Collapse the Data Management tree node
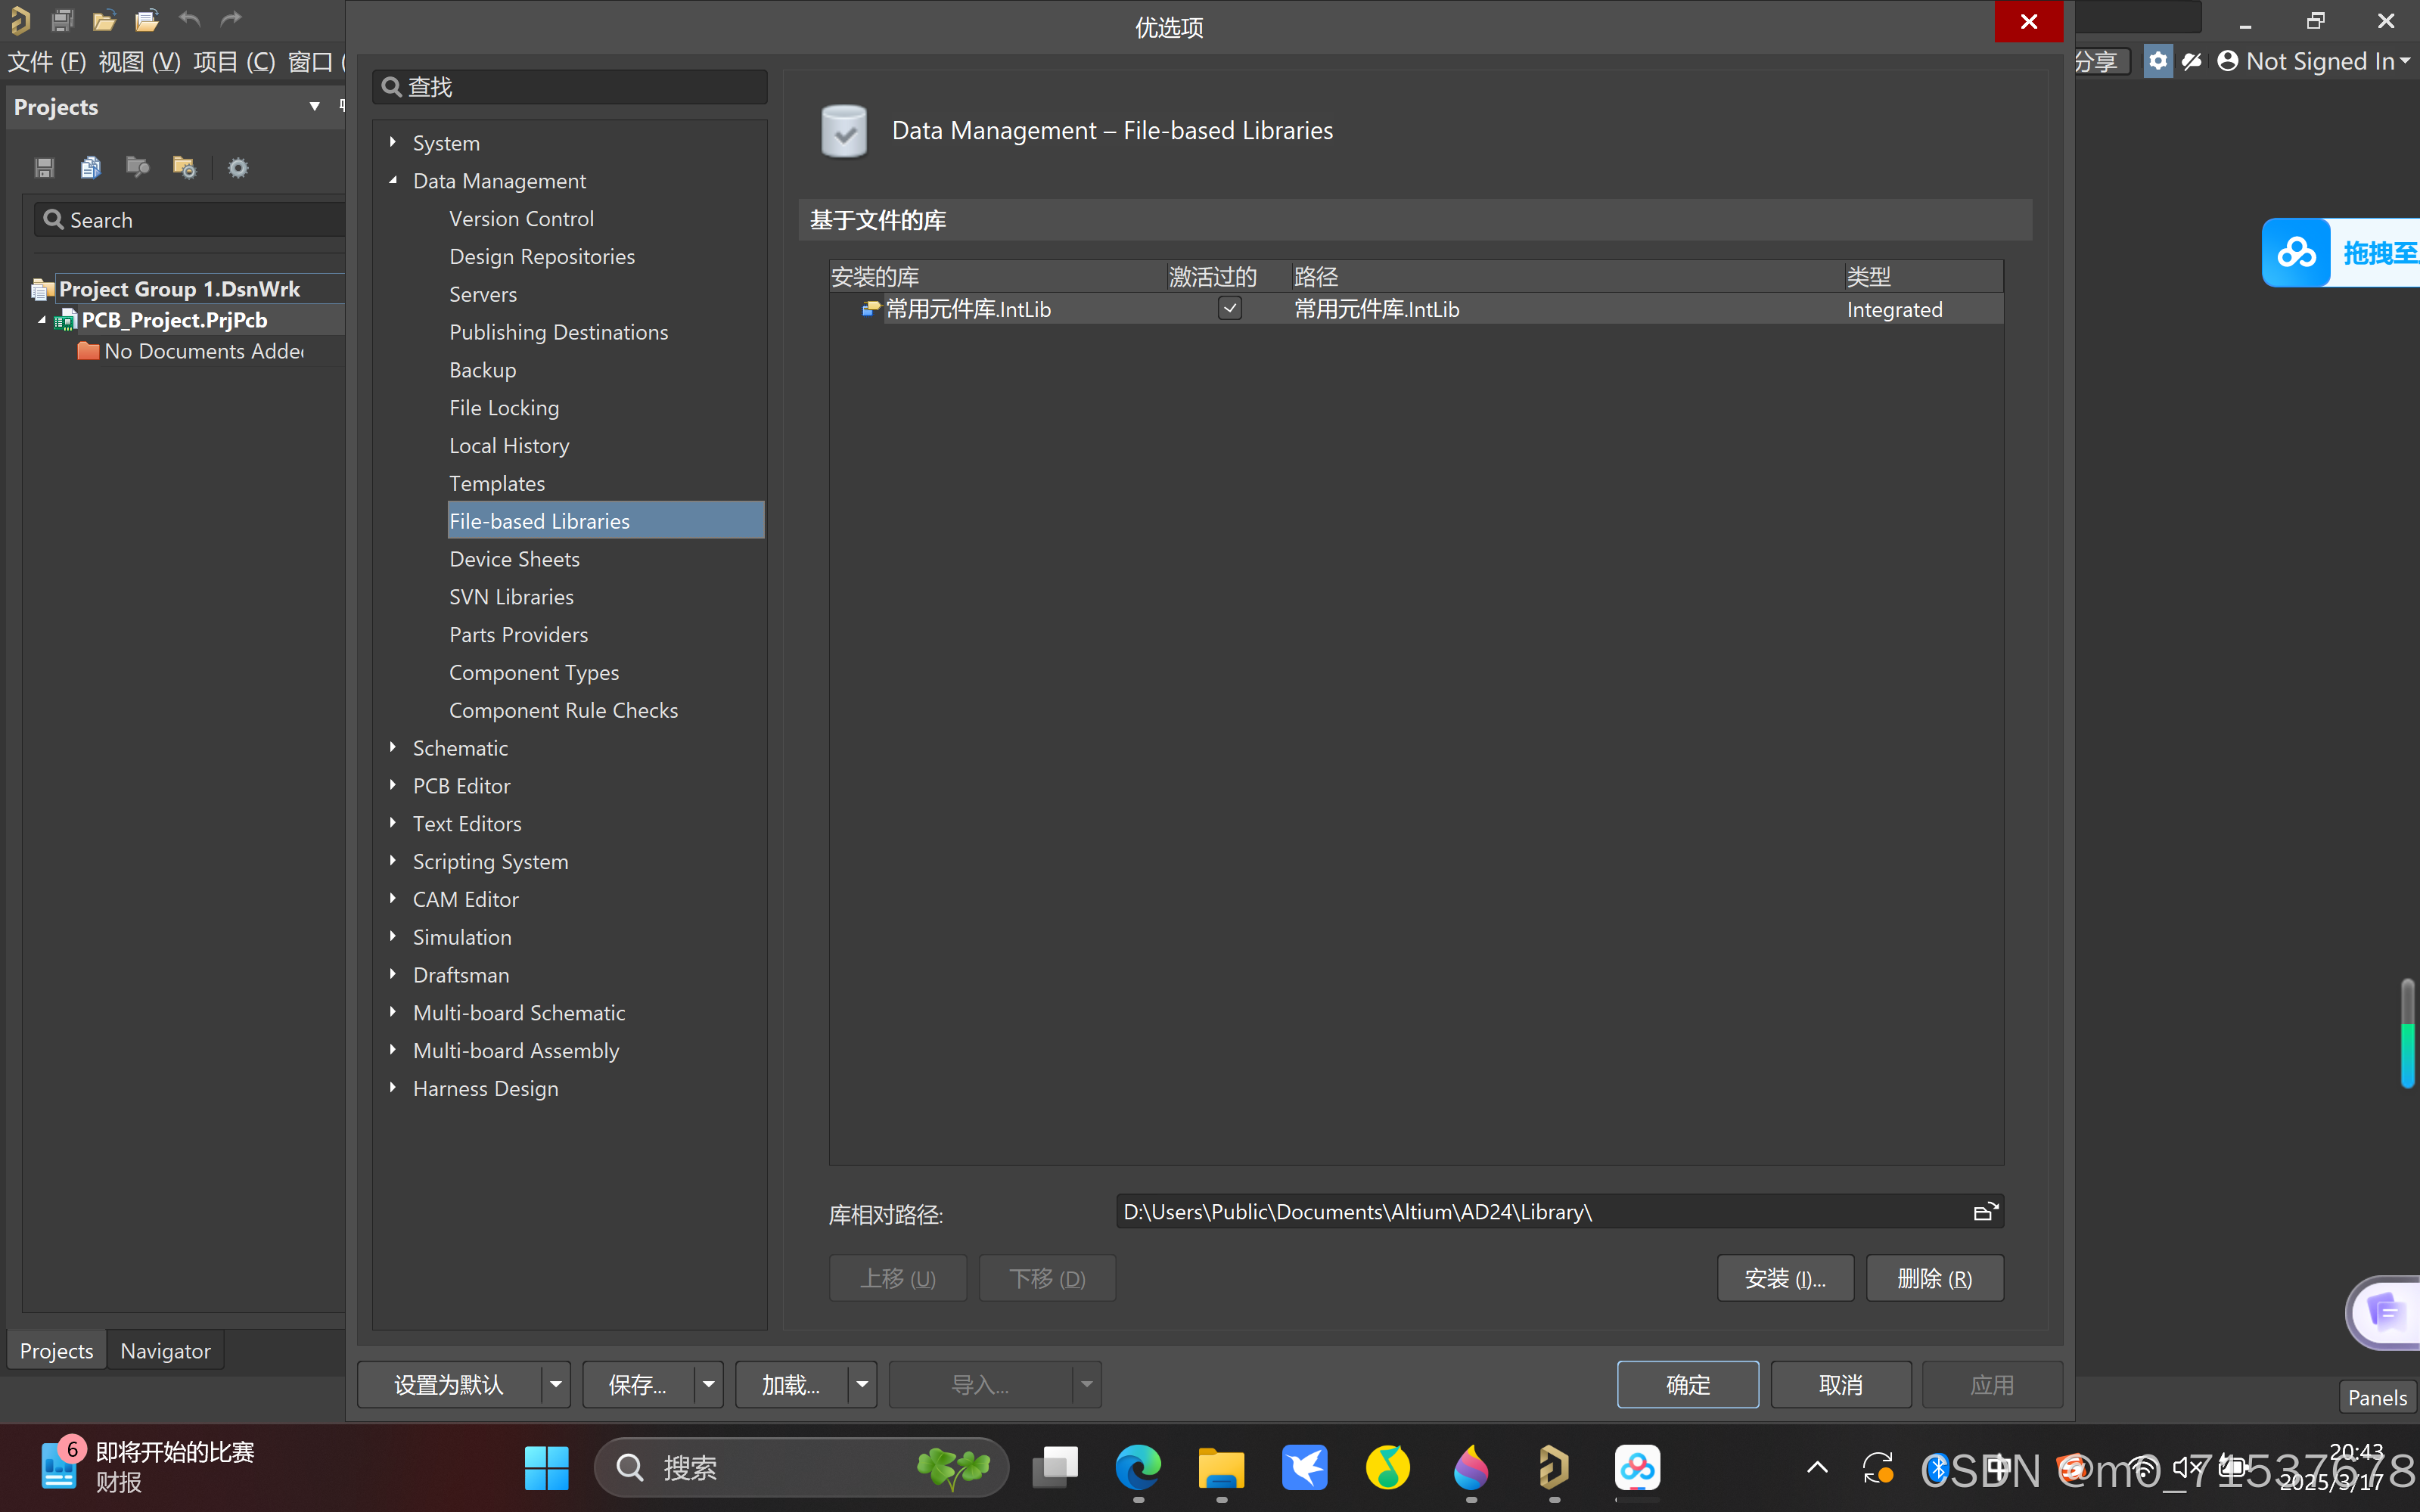2420x1512 pixels. tap(393, 181)
